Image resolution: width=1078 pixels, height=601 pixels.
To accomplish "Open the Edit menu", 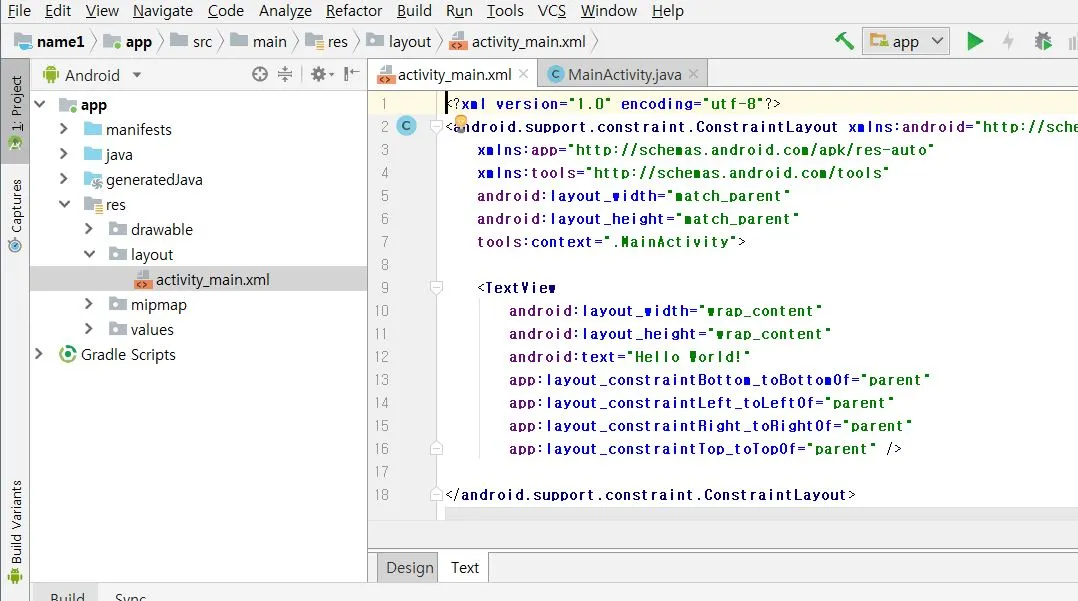I will (x=58, y=11).
